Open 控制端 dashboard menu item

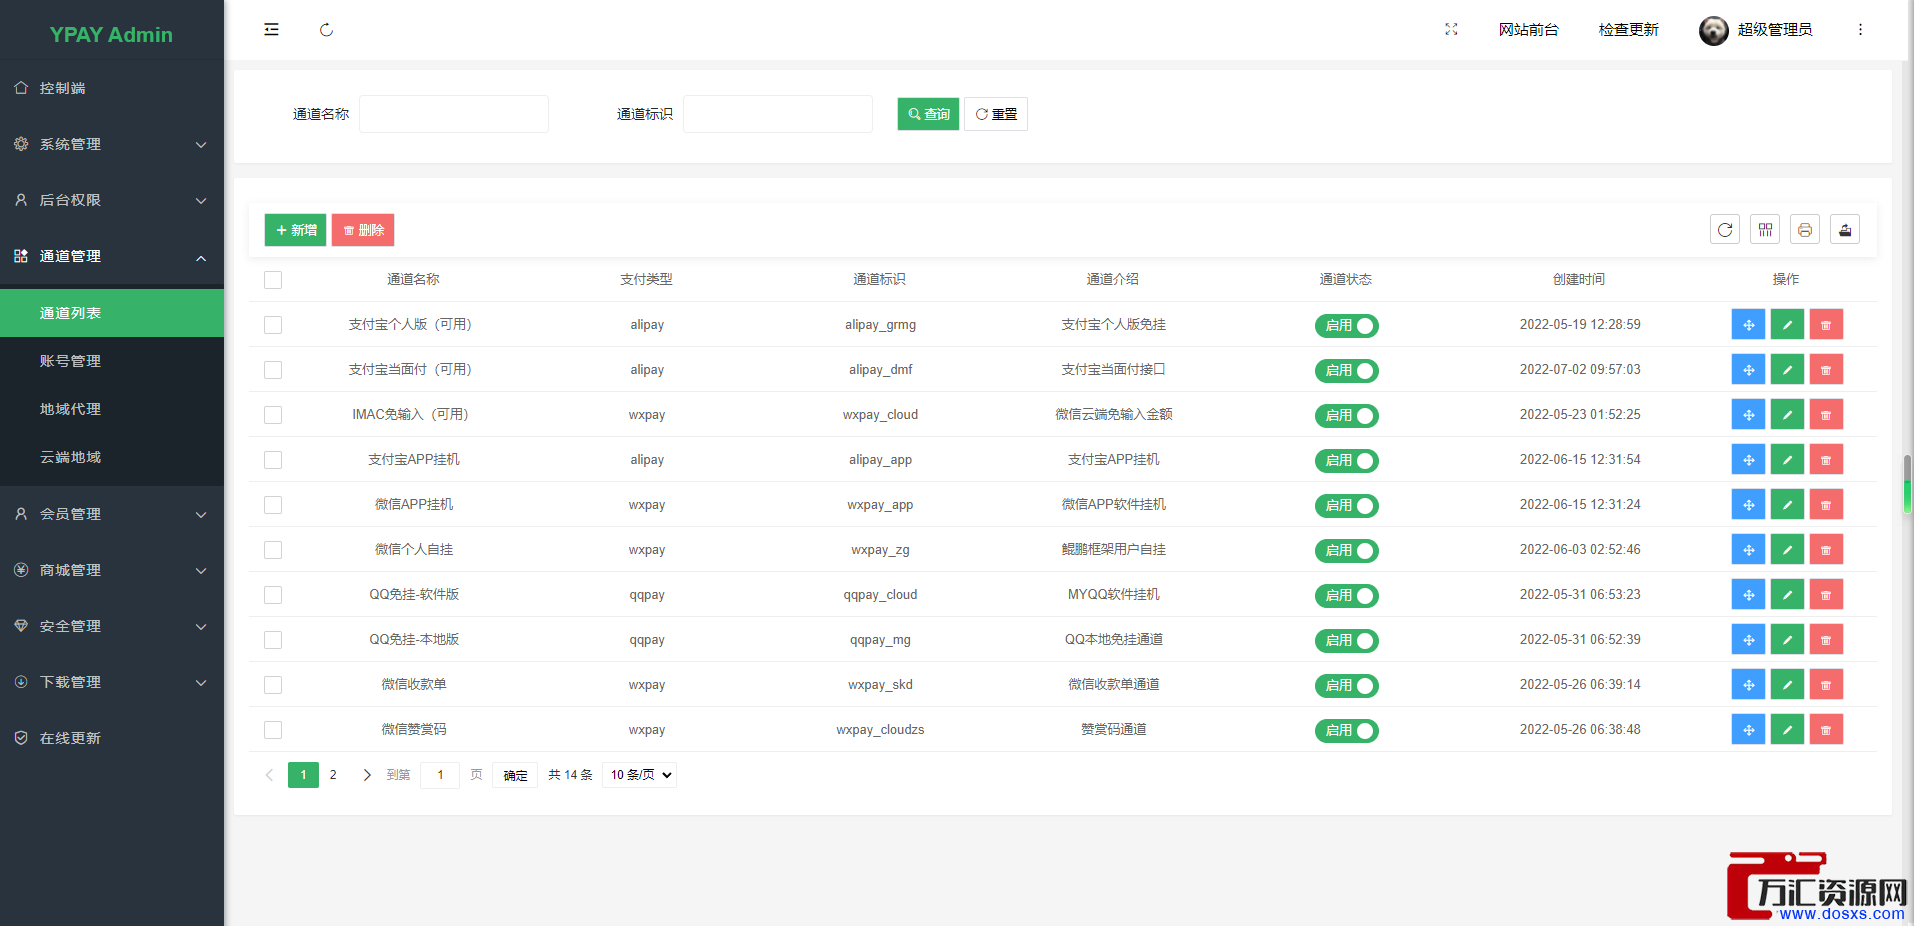coord(112,88)
